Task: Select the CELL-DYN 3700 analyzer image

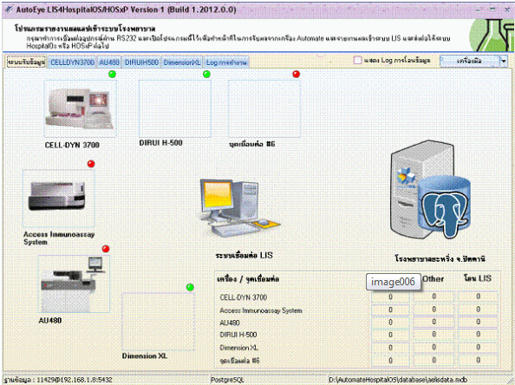Action: pyautogui.click(x=80, y=108)
